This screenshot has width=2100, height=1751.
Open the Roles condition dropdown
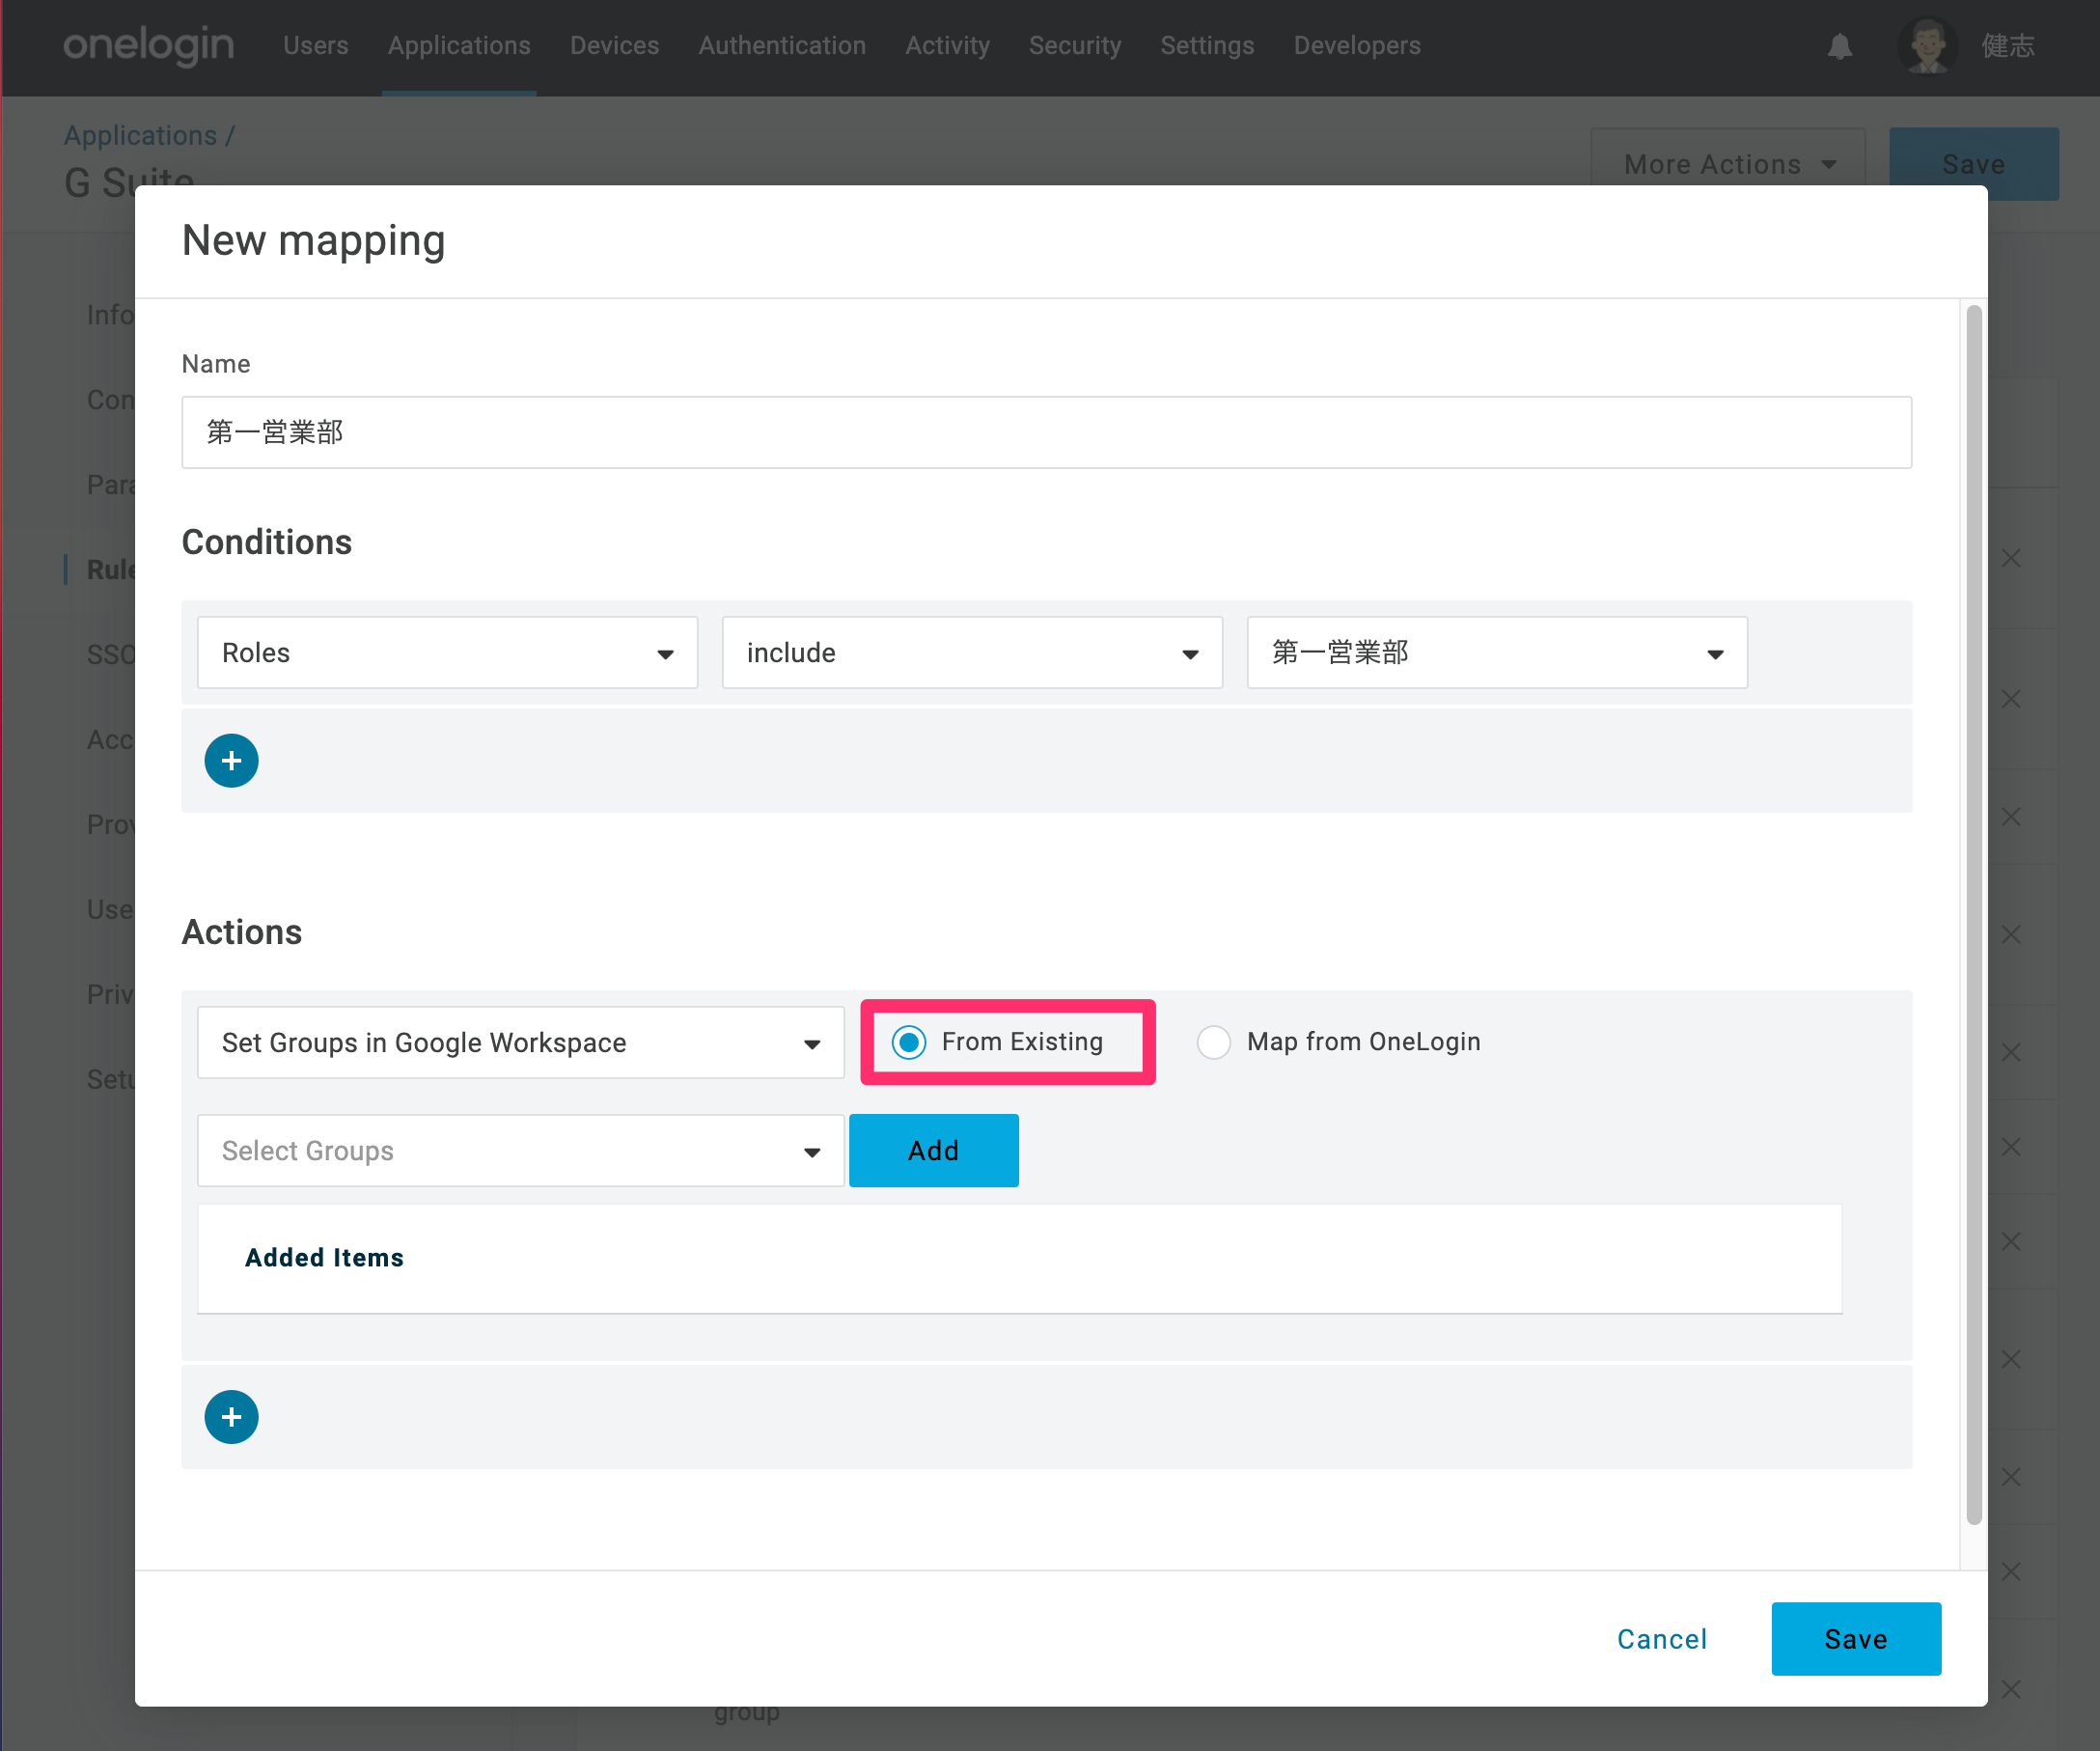click(447, 653)
